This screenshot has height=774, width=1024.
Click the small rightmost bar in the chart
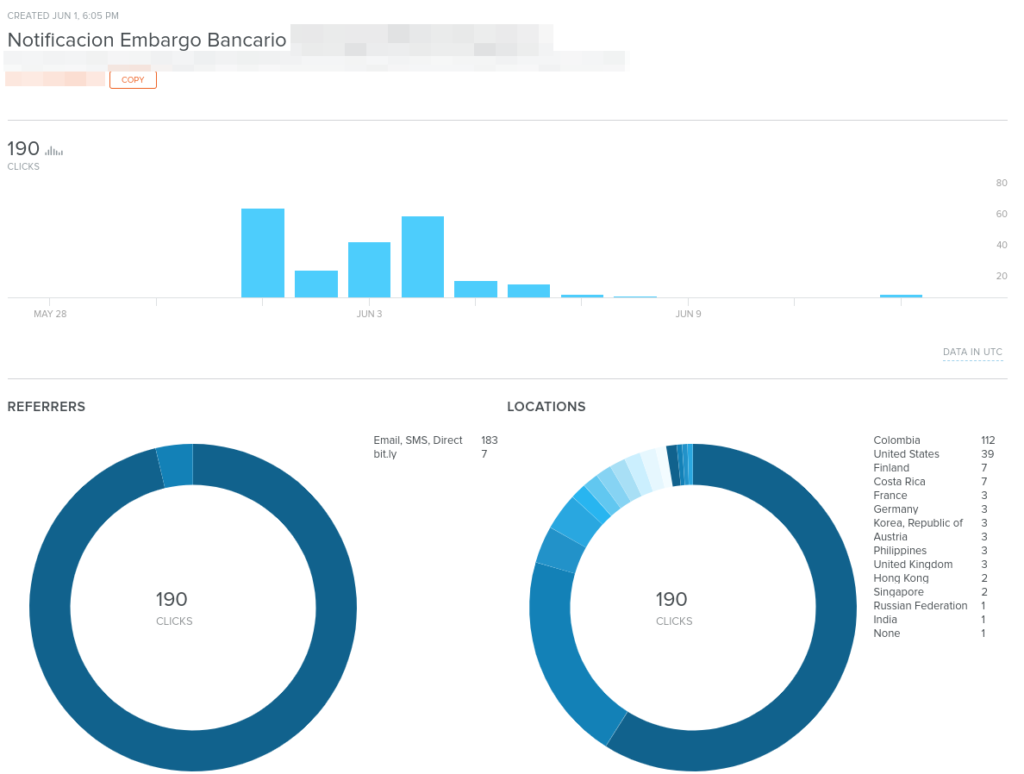click(x=900, y=296)
